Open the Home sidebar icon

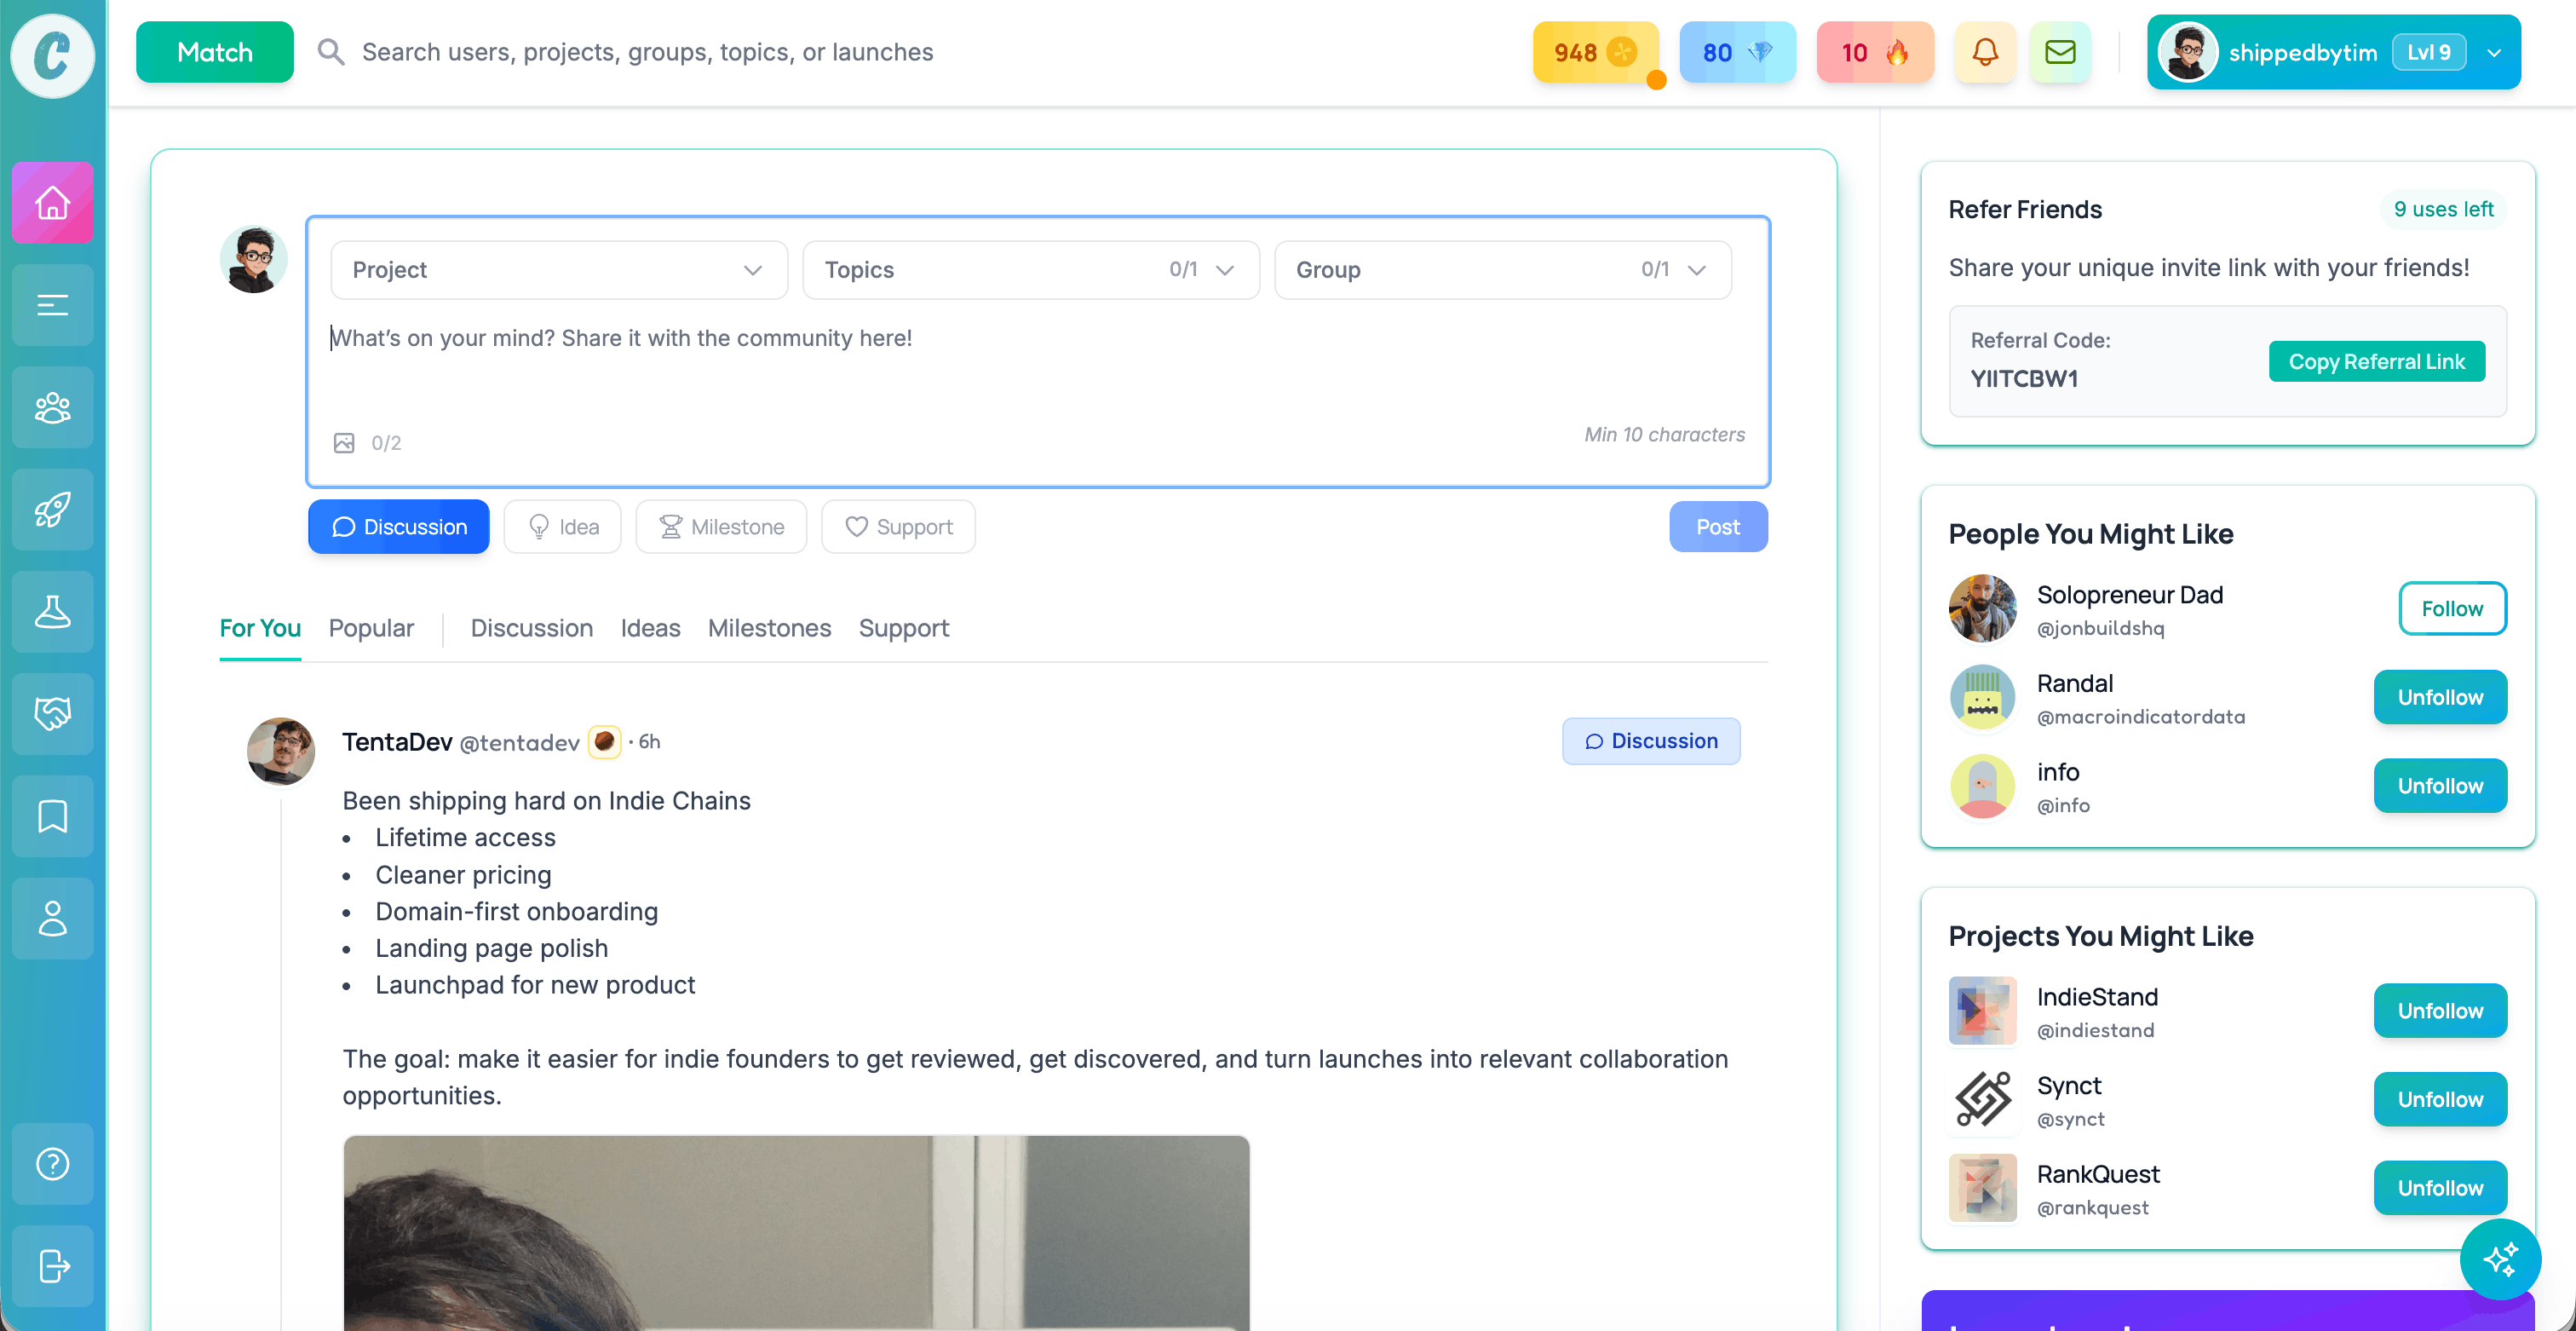[53, 203]
